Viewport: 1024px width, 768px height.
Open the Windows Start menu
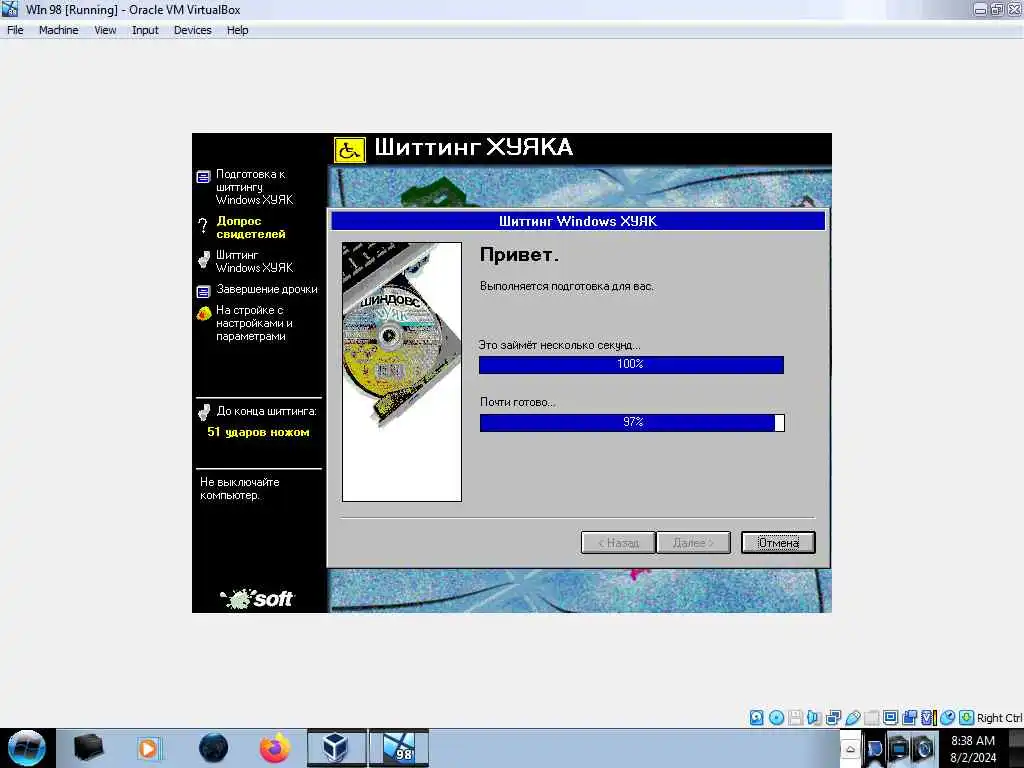coord(26,748)
